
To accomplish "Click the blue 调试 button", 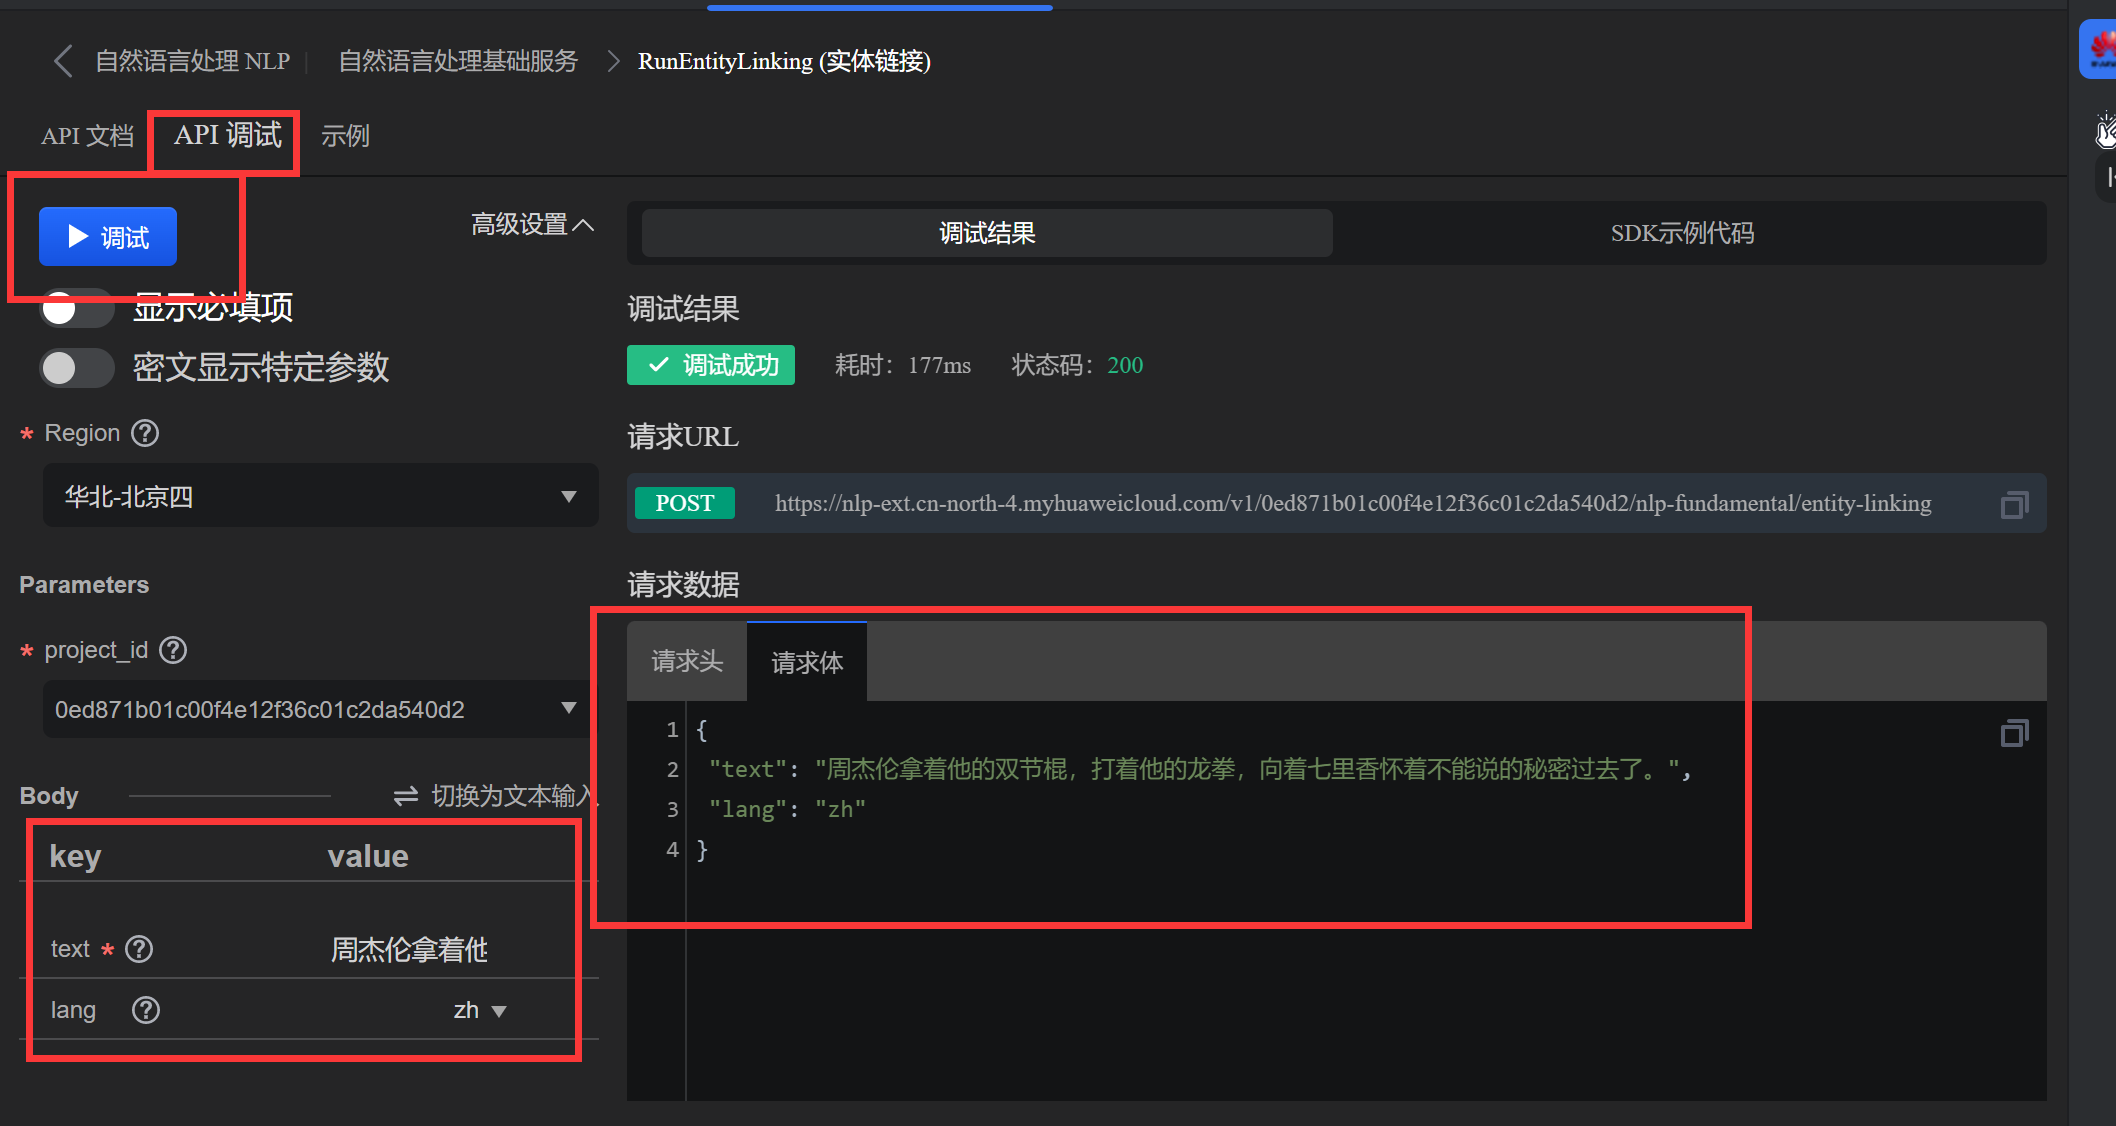I will [108, 237].
